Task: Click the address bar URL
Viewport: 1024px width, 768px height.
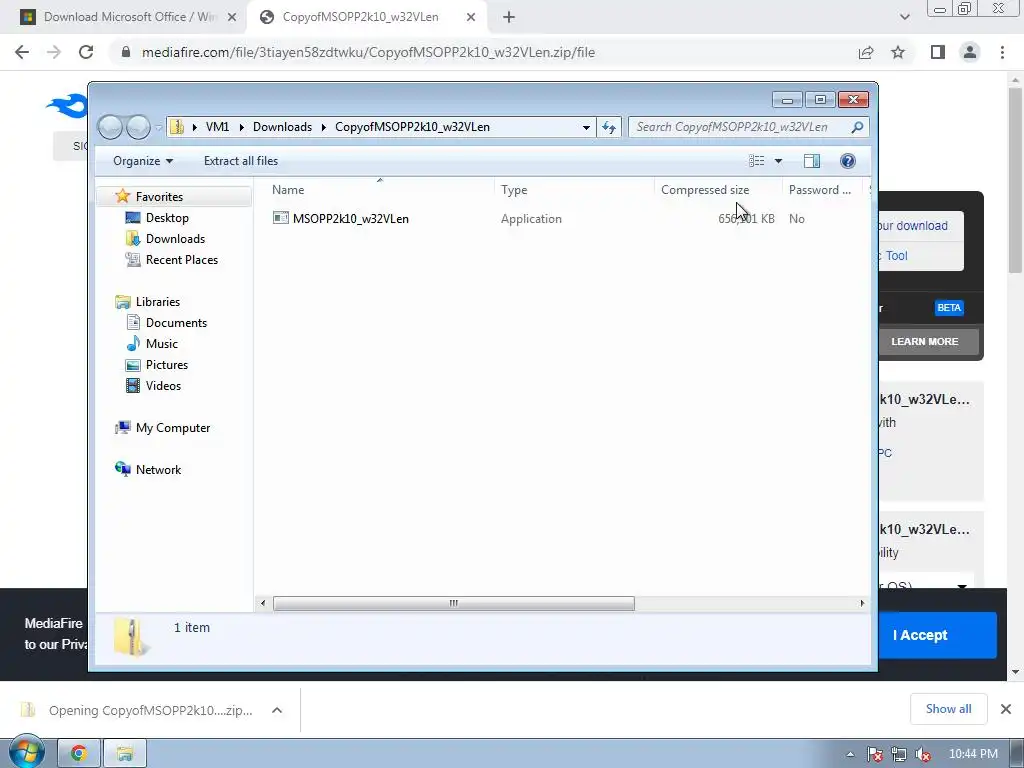Action: coord(368,52)
